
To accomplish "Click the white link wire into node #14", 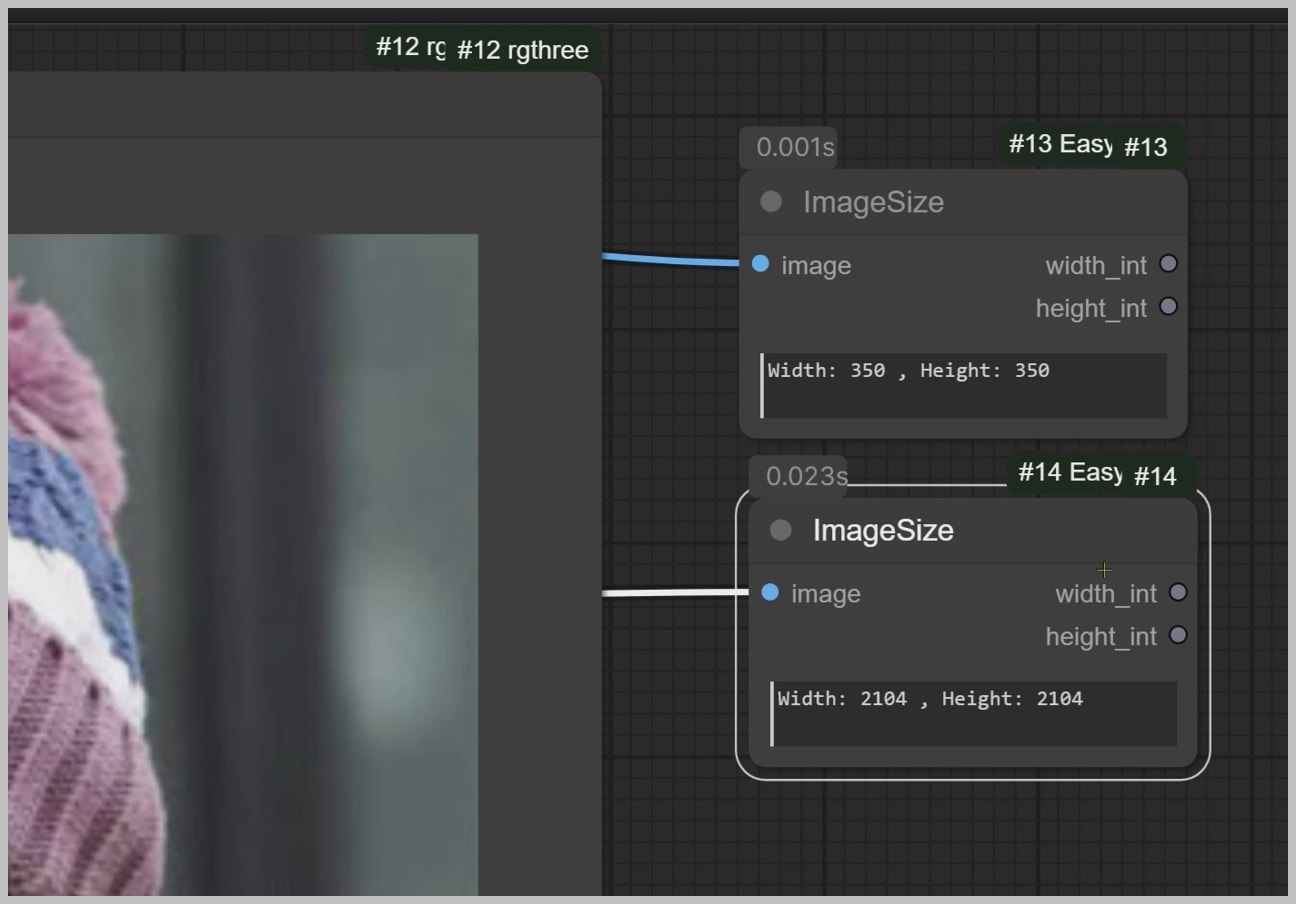I will pos(675,593).
